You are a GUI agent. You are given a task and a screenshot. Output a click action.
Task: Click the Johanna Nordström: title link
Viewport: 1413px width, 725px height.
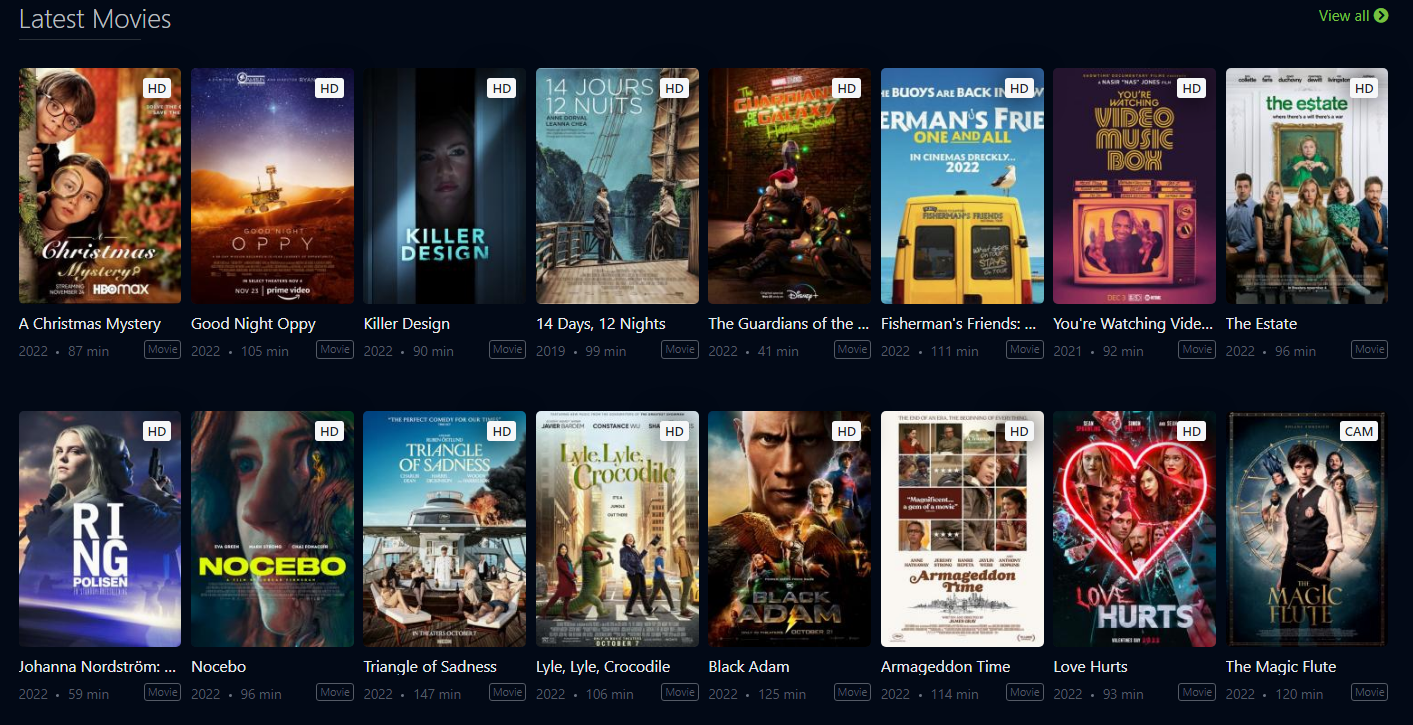(x=97, y=667)
